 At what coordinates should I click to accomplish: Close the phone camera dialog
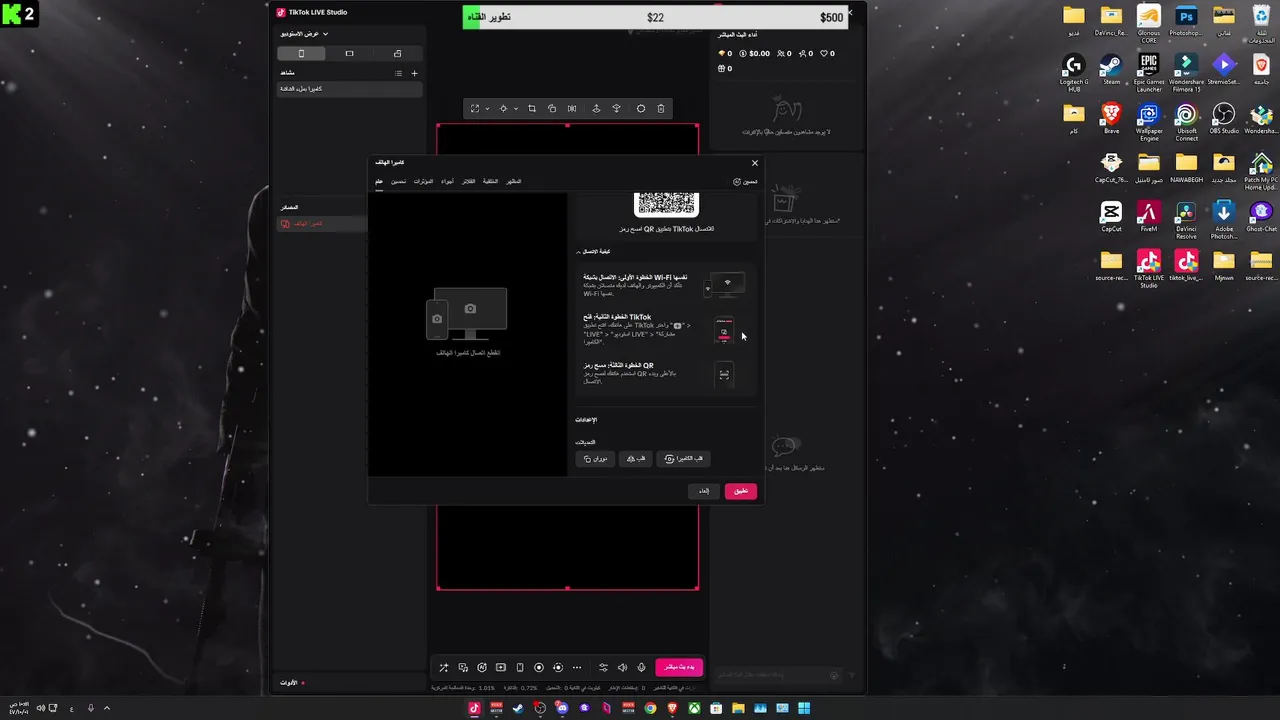coord(755,163)
